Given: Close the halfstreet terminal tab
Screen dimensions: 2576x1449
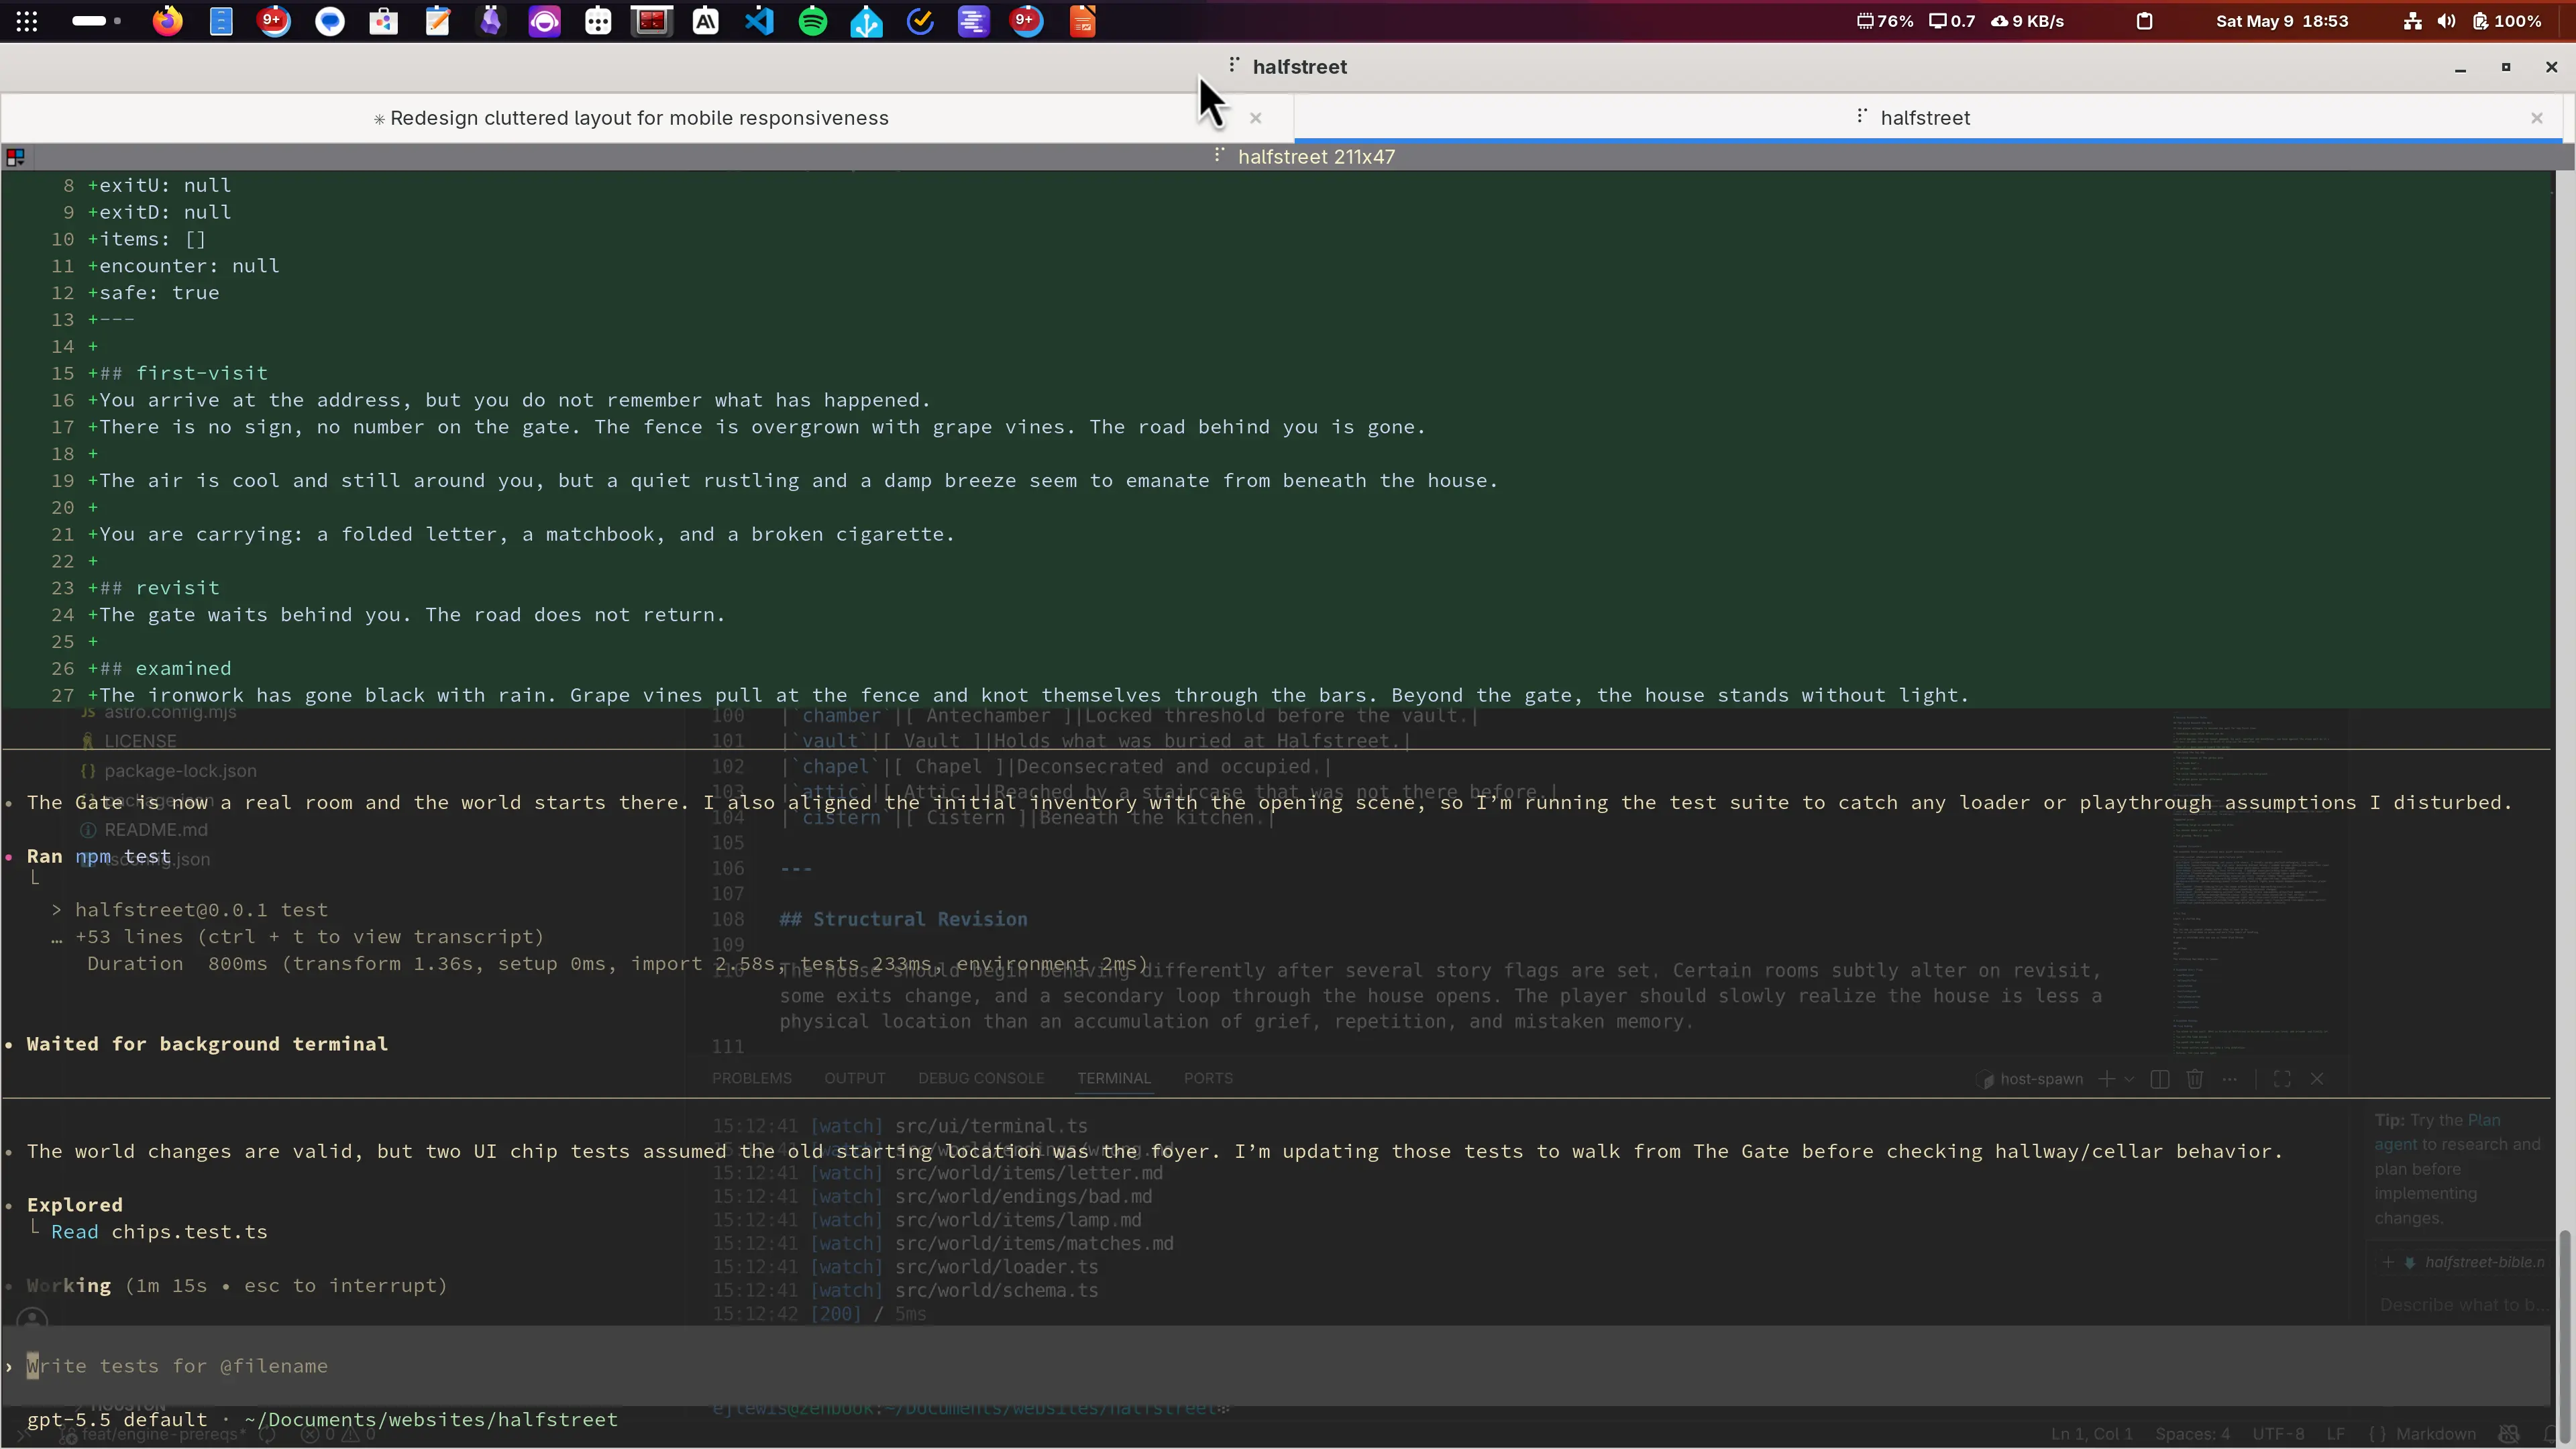Looking at the screenshot, I should [x=2537, y=118].
